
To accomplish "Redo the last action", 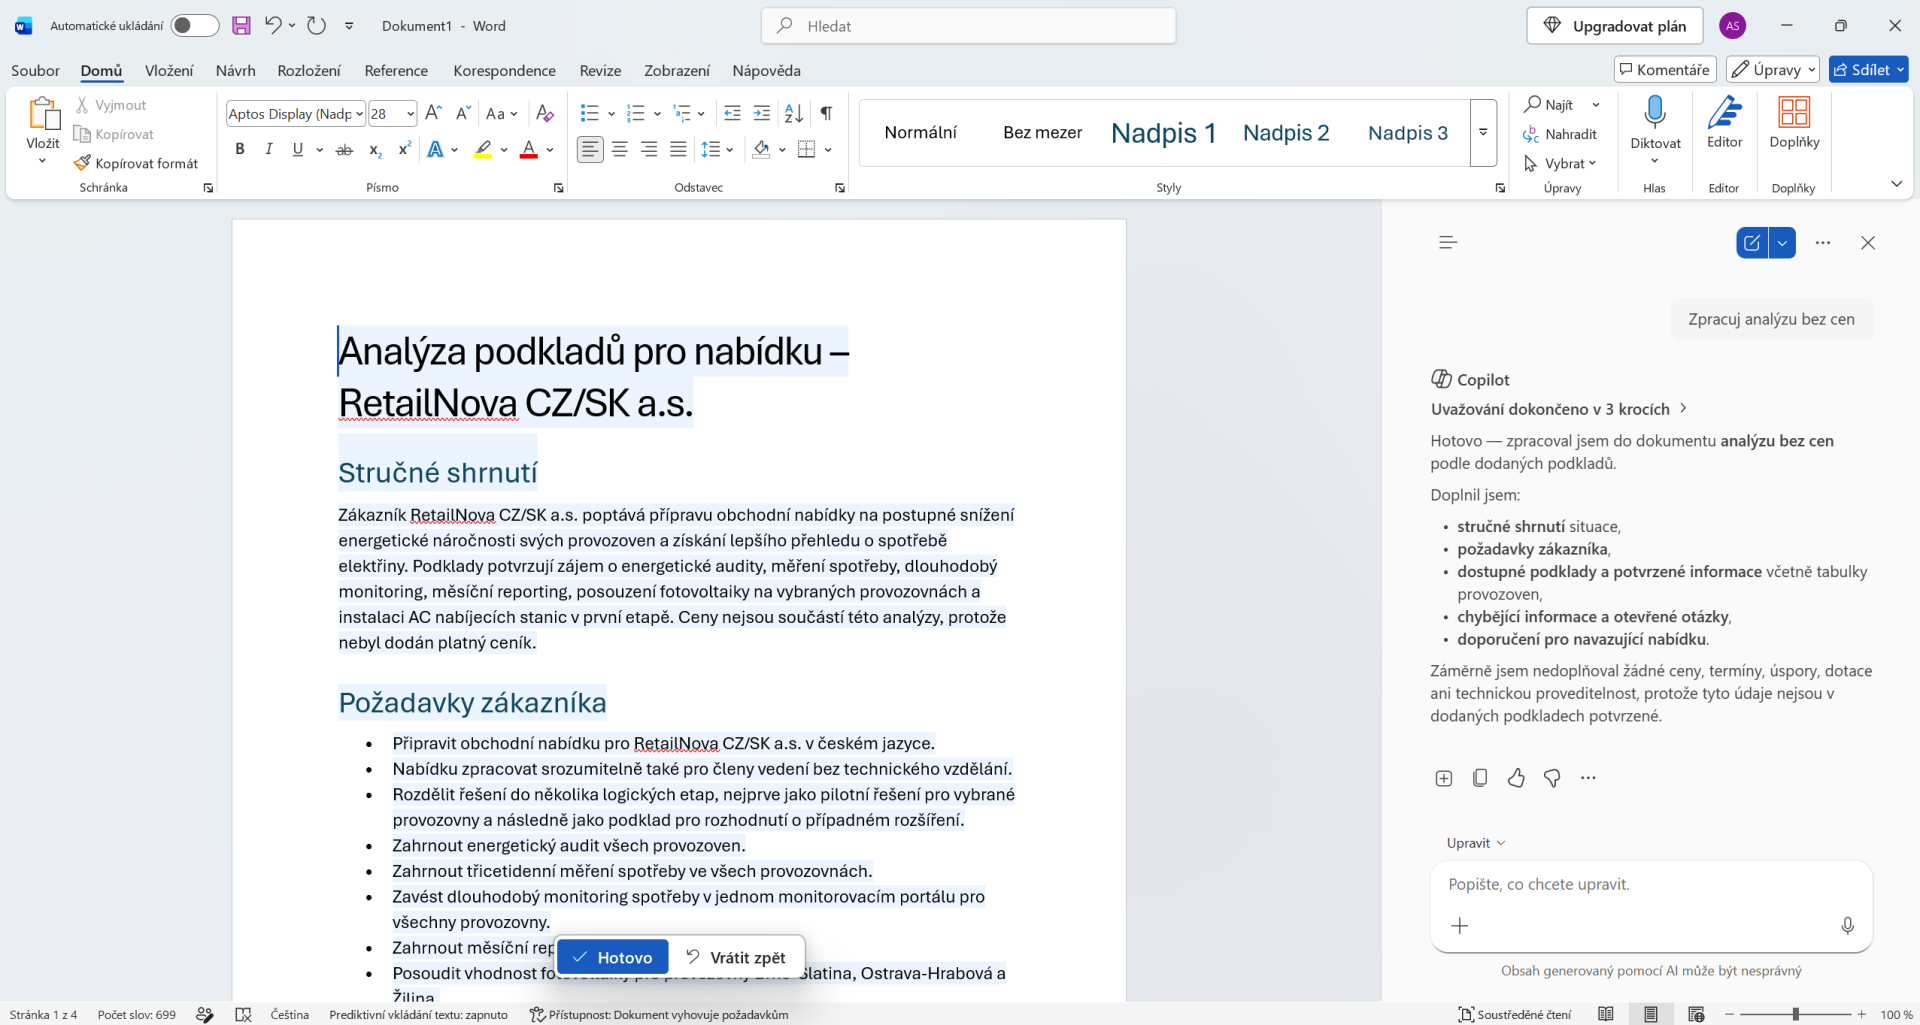I will coord(316,26).
